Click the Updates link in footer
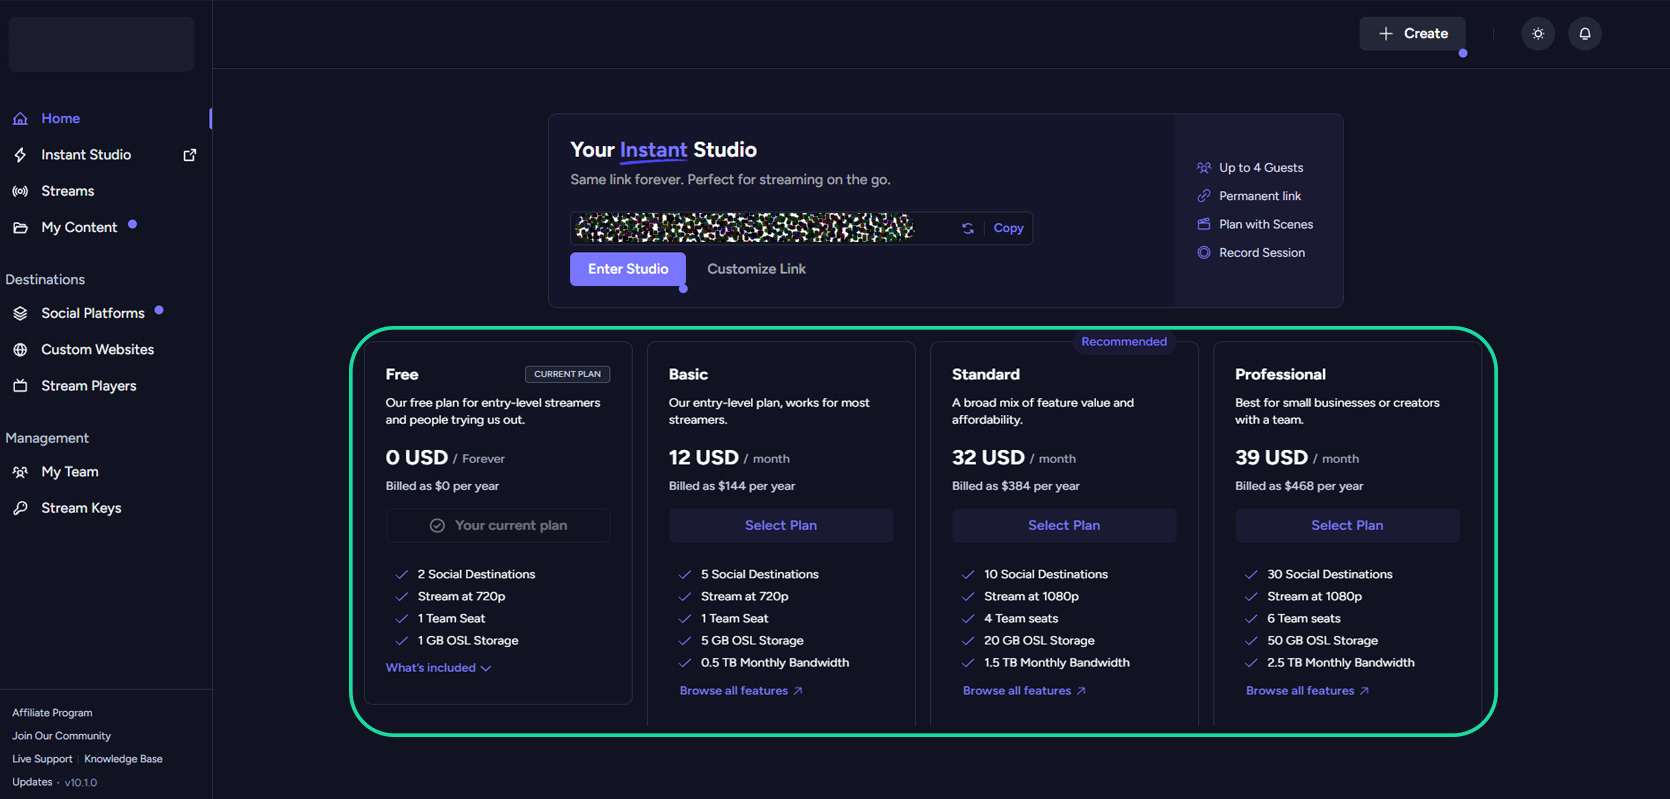 point(32,782)
